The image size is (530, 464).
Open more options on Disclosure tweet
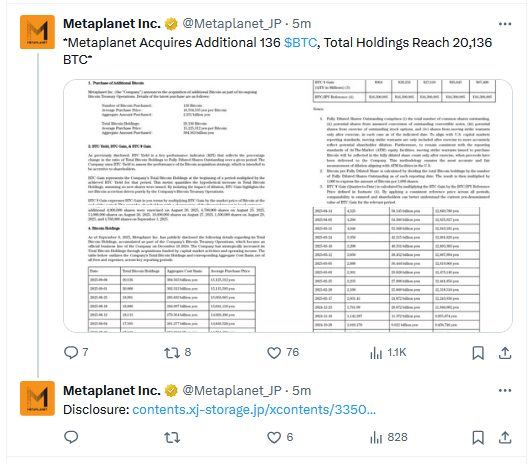click(505, 391)
